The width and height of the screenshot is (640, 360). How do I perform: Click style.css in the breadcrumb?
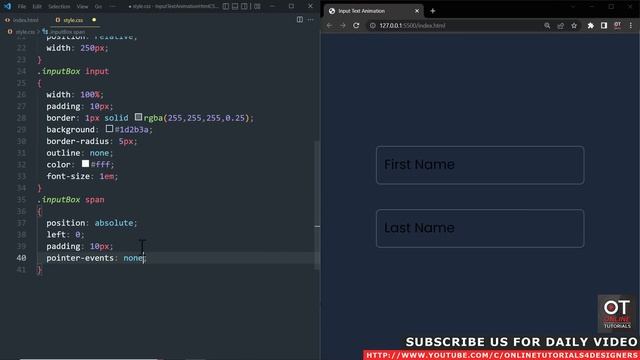(x=25, y=32)
